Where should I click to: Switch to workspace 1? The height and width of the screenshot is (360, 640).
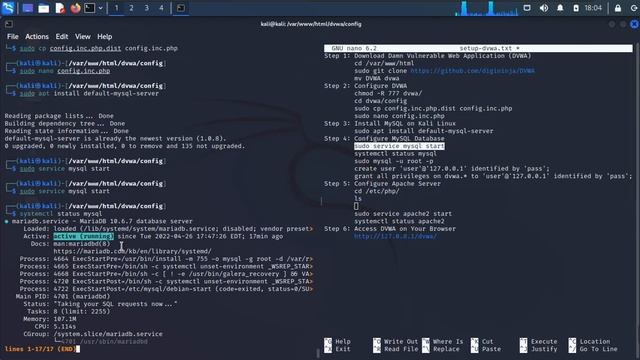[x=116, y=8]
